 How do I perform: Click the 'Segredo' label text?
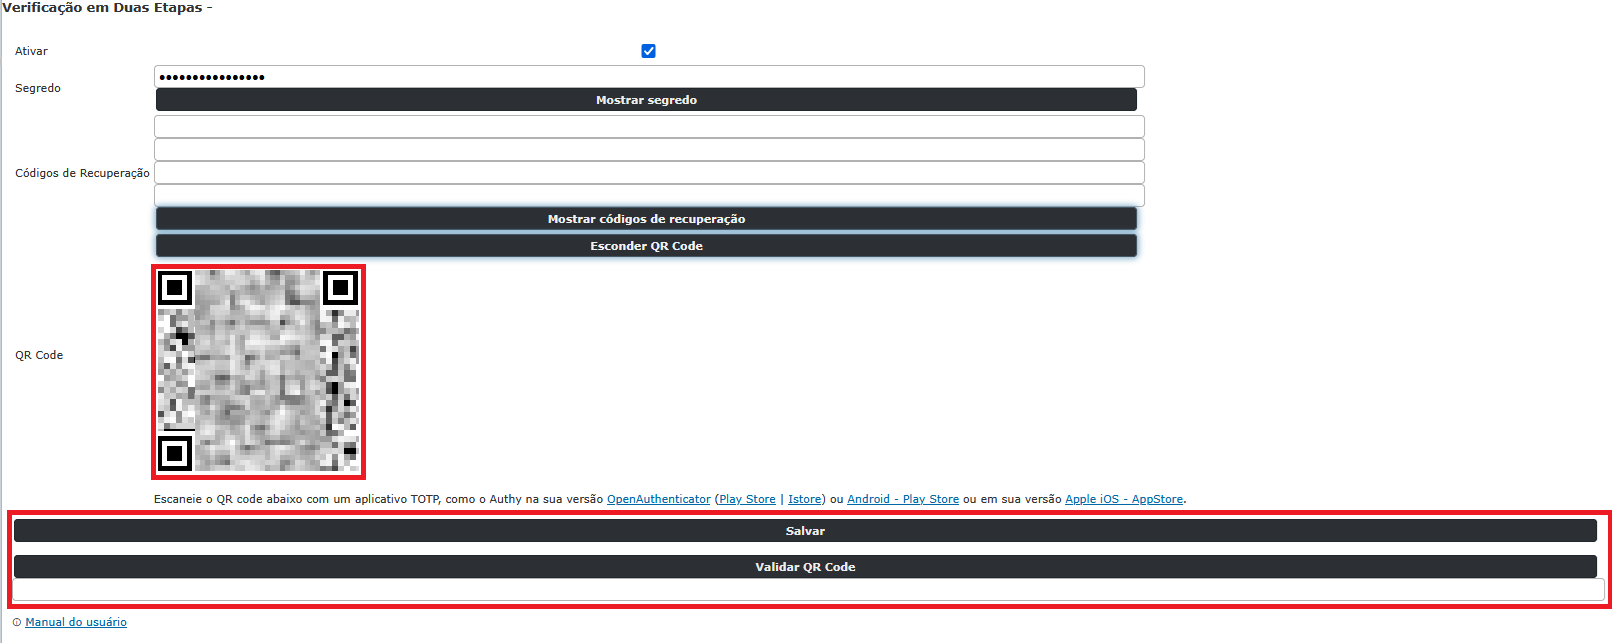pyautogui.click(x=38, y=88)
